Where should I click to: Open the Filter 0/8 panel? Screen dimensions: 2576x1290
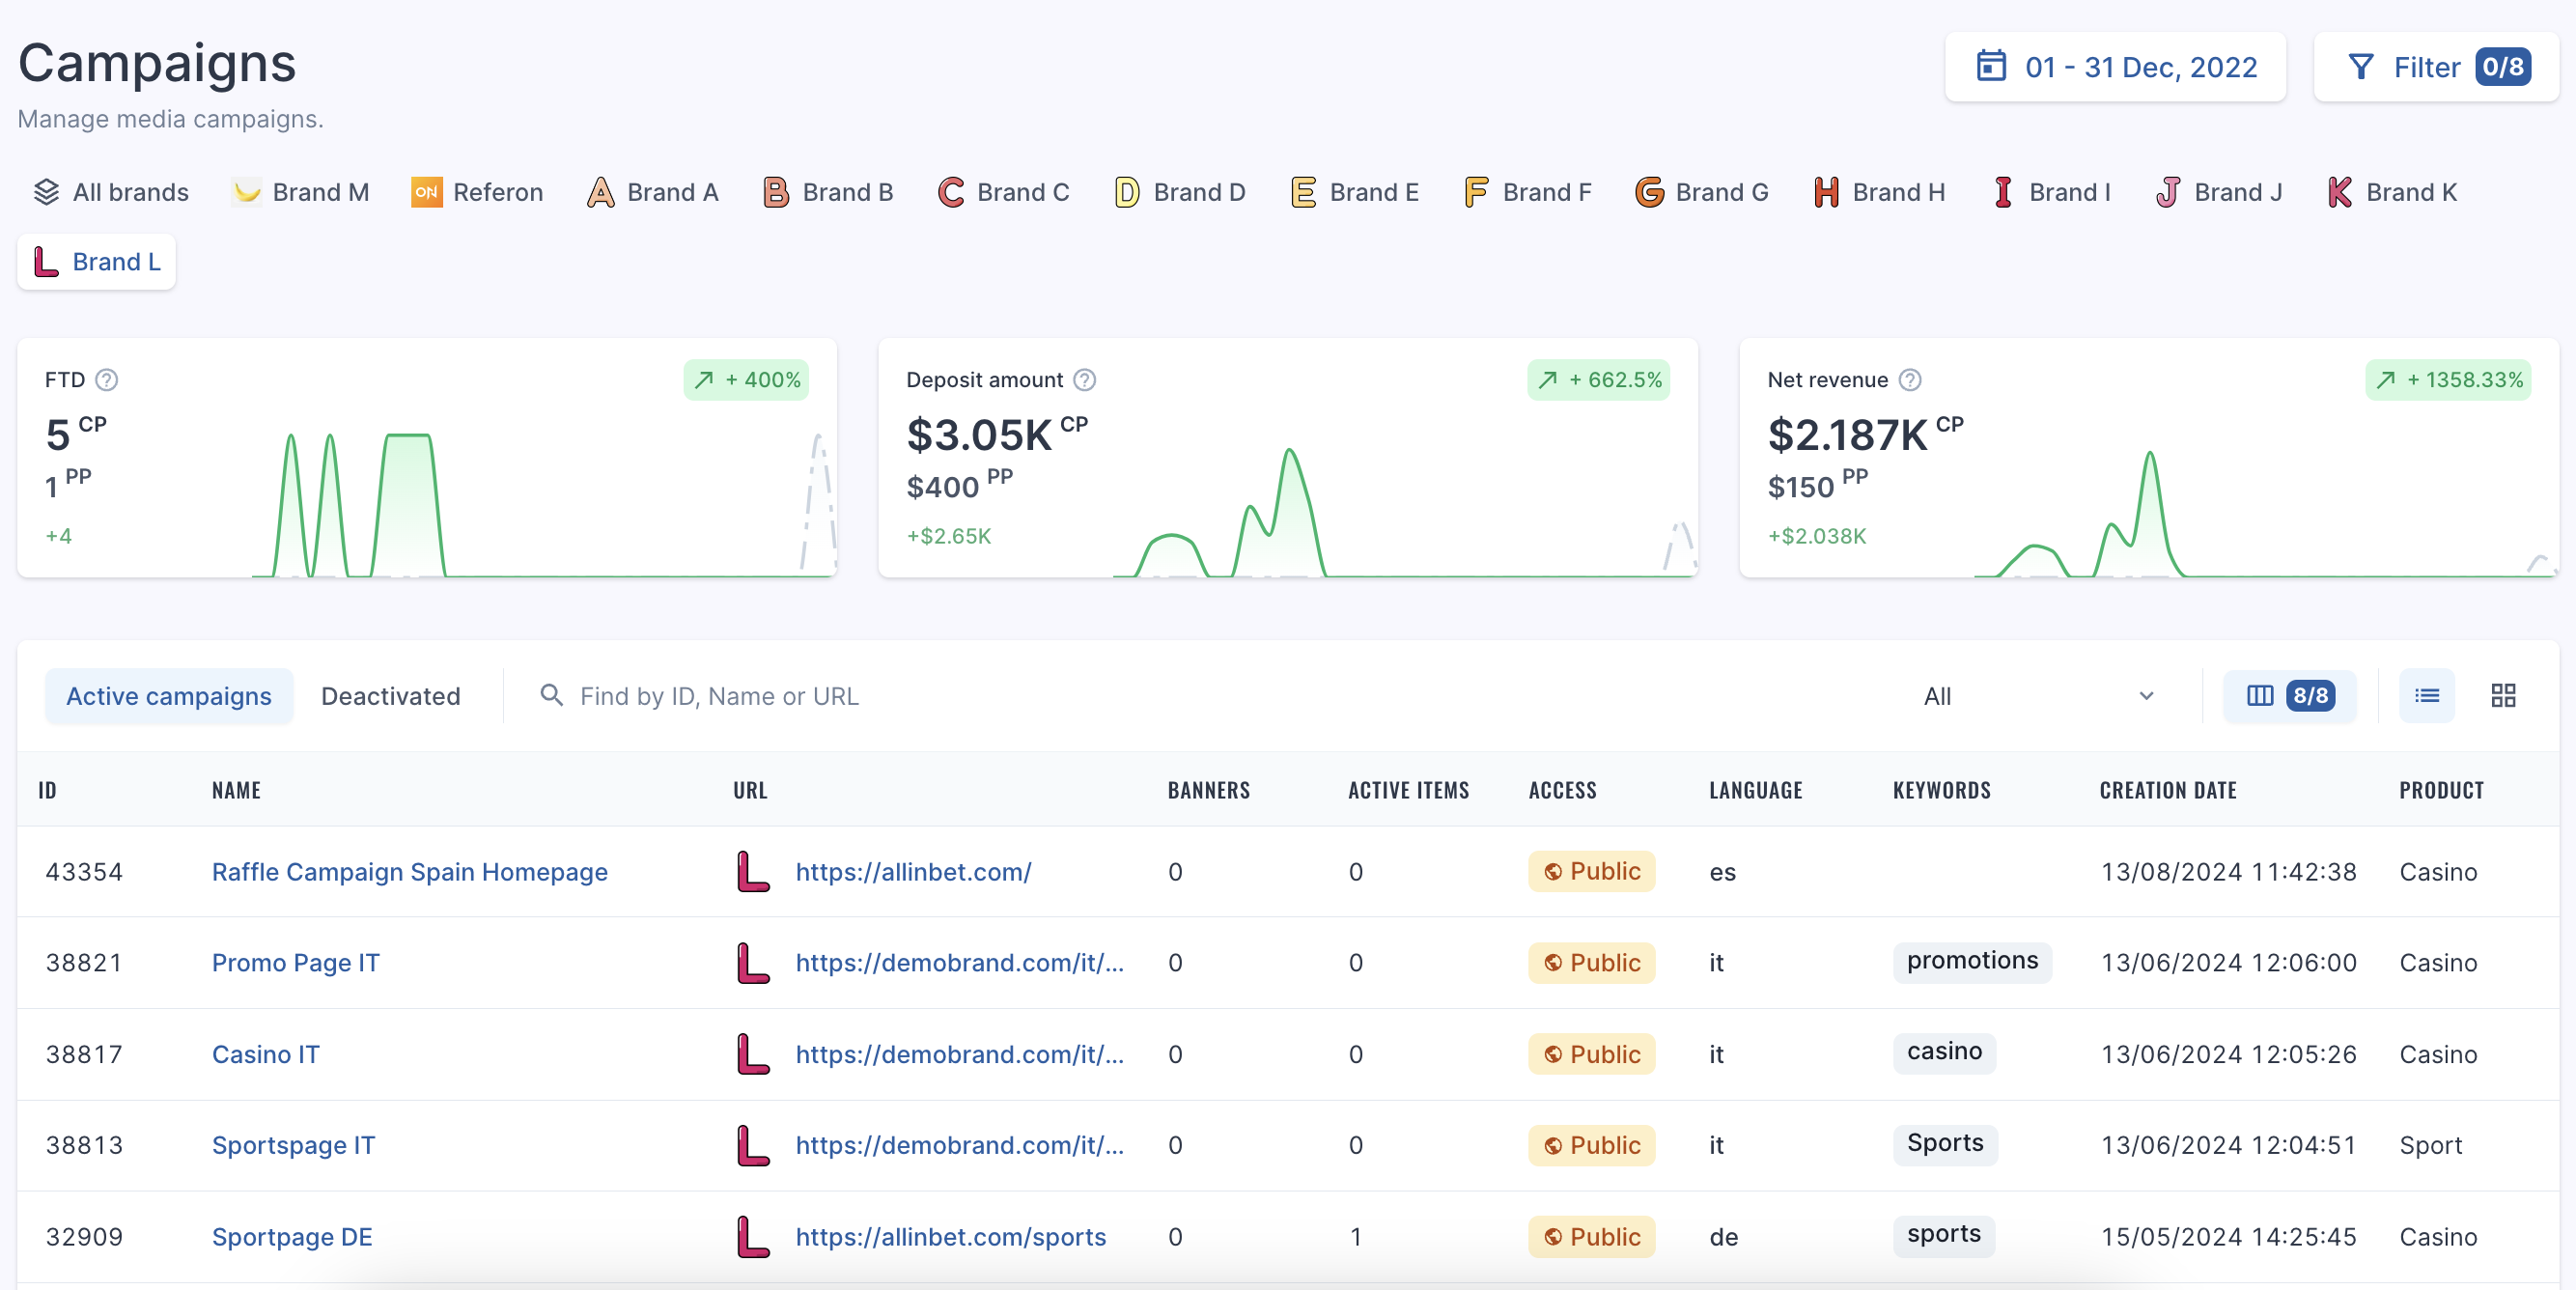coord(2436,67)
